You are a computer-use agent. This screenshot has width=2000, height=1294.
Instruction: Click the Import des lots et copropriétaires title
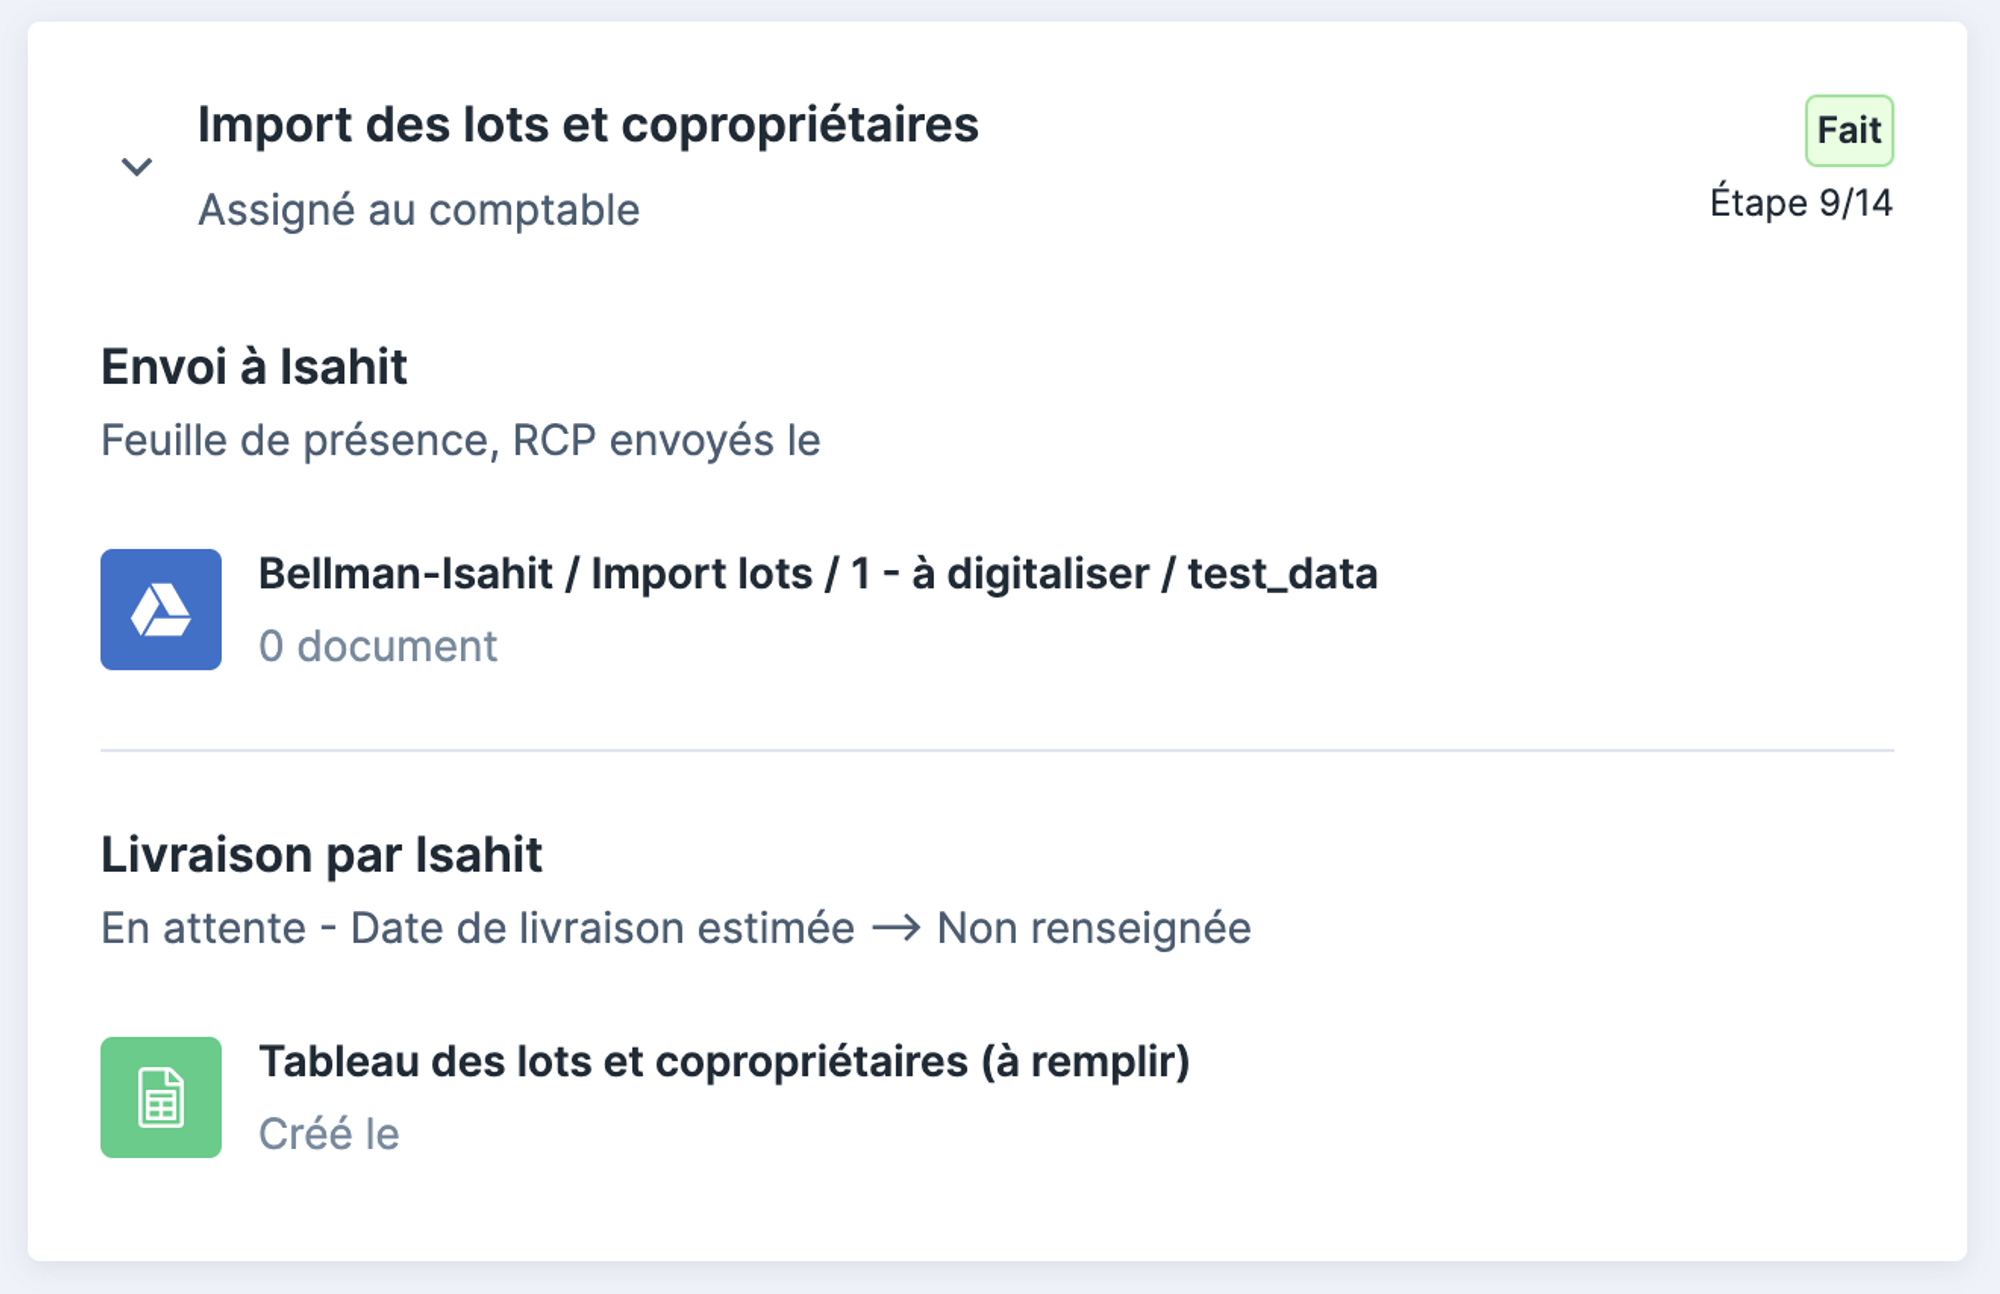[588, 125]
